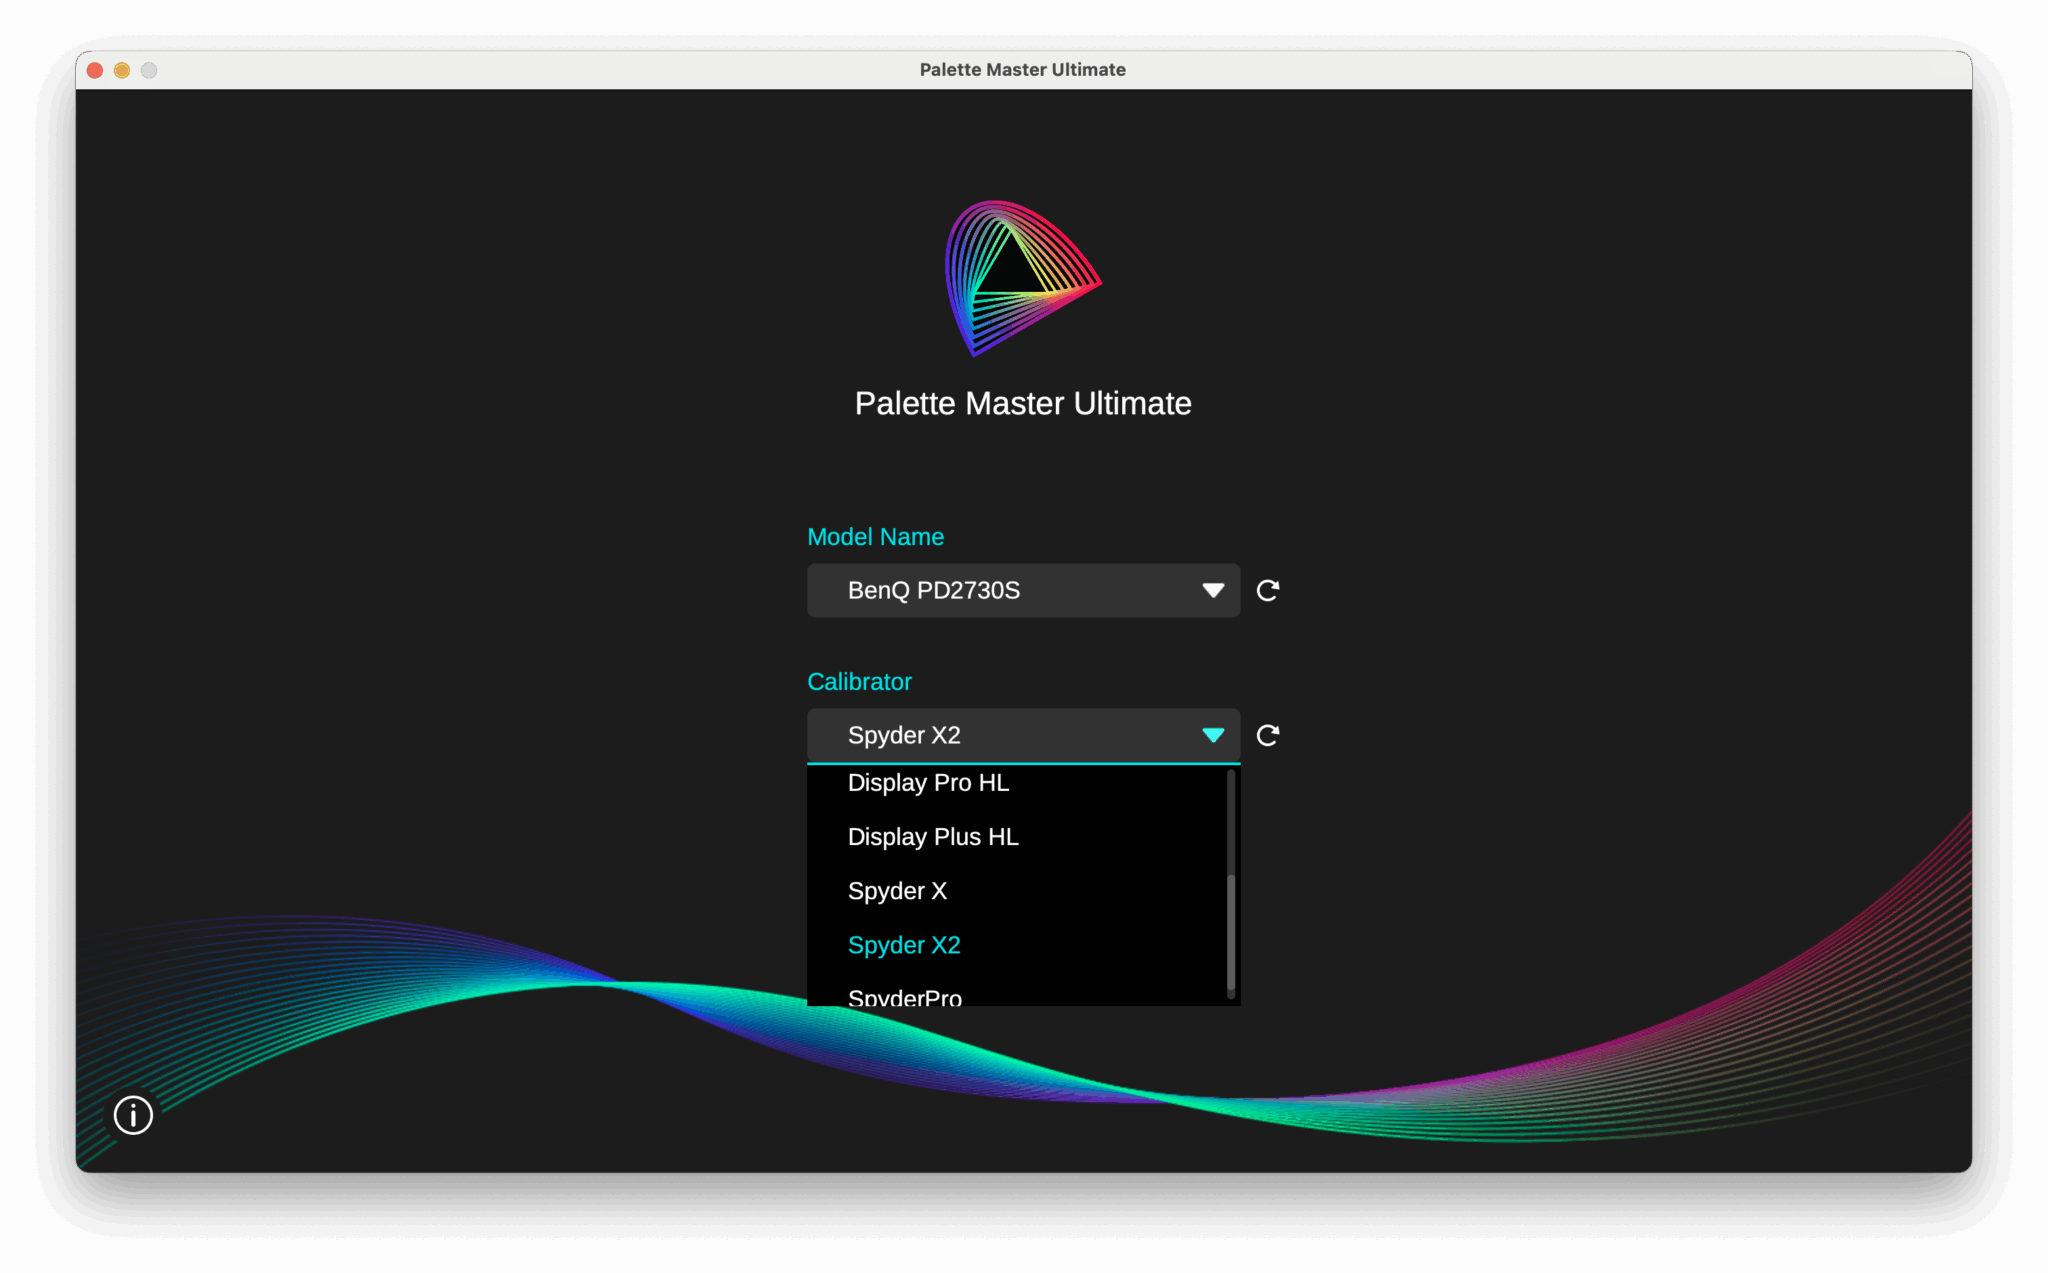
Task: Click the large Palette Master Ultimate heading
Action: point(1022,403)
